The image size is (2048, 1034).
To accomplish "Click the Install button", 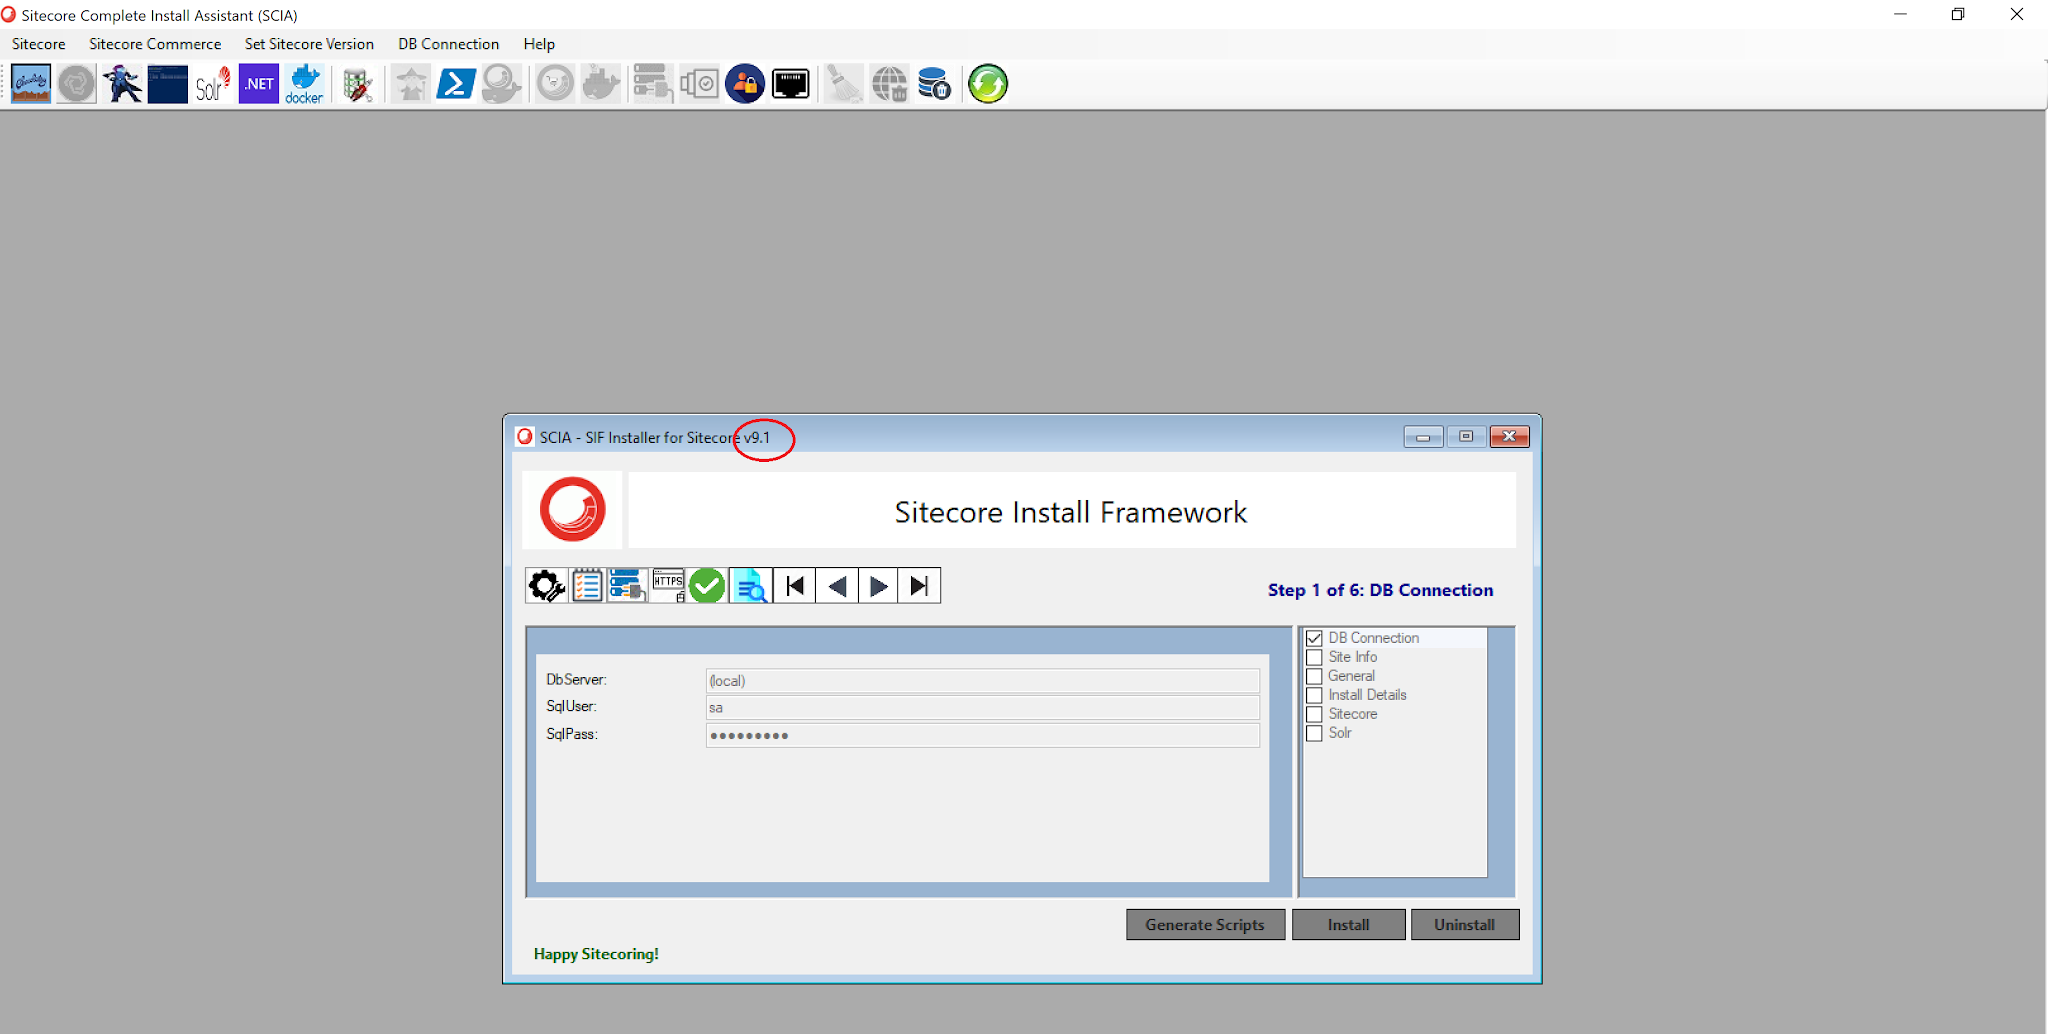I will coord(1348,925).
